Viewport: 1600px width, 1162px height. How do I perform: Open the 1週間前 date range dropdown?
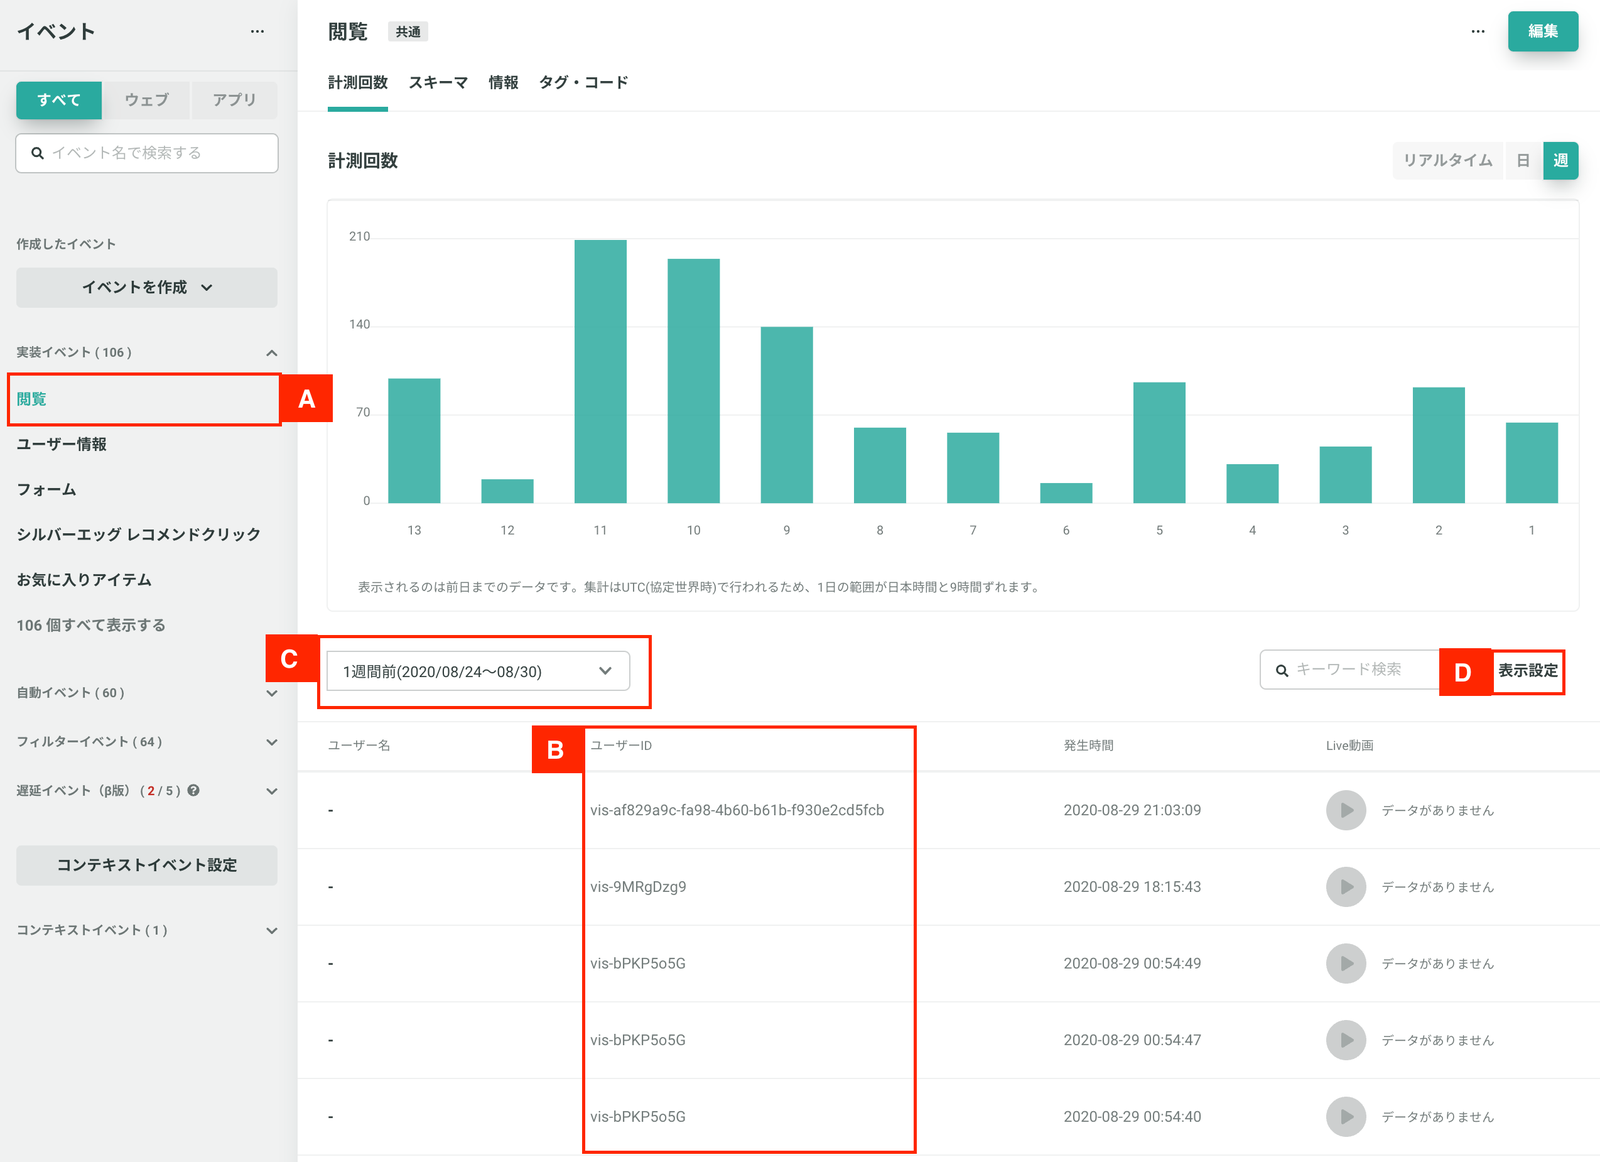point(478,671)
